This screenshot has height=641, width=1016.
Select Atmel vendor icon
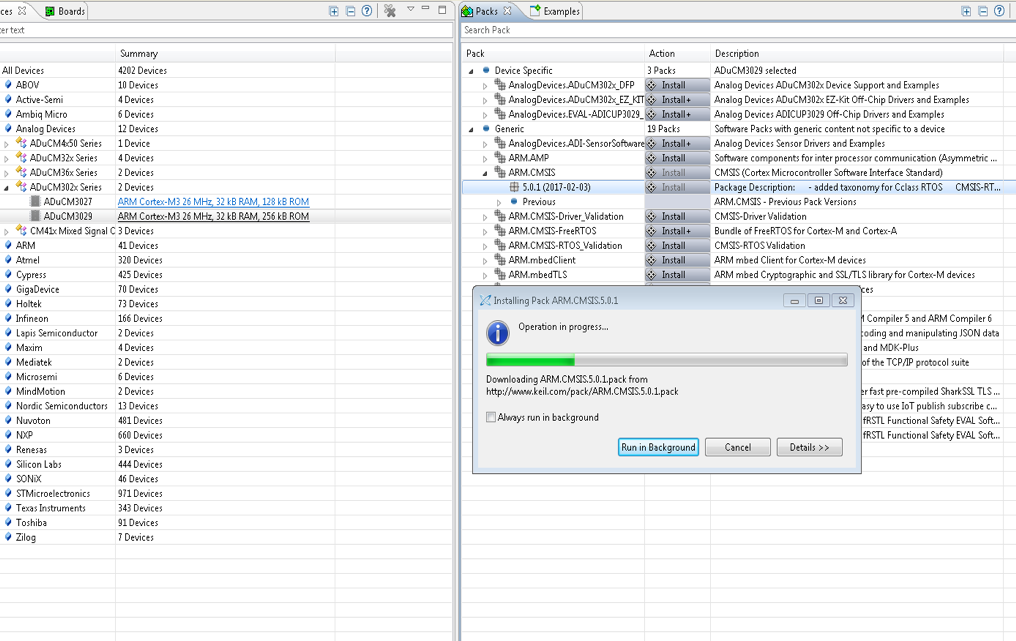click(8, 260)
